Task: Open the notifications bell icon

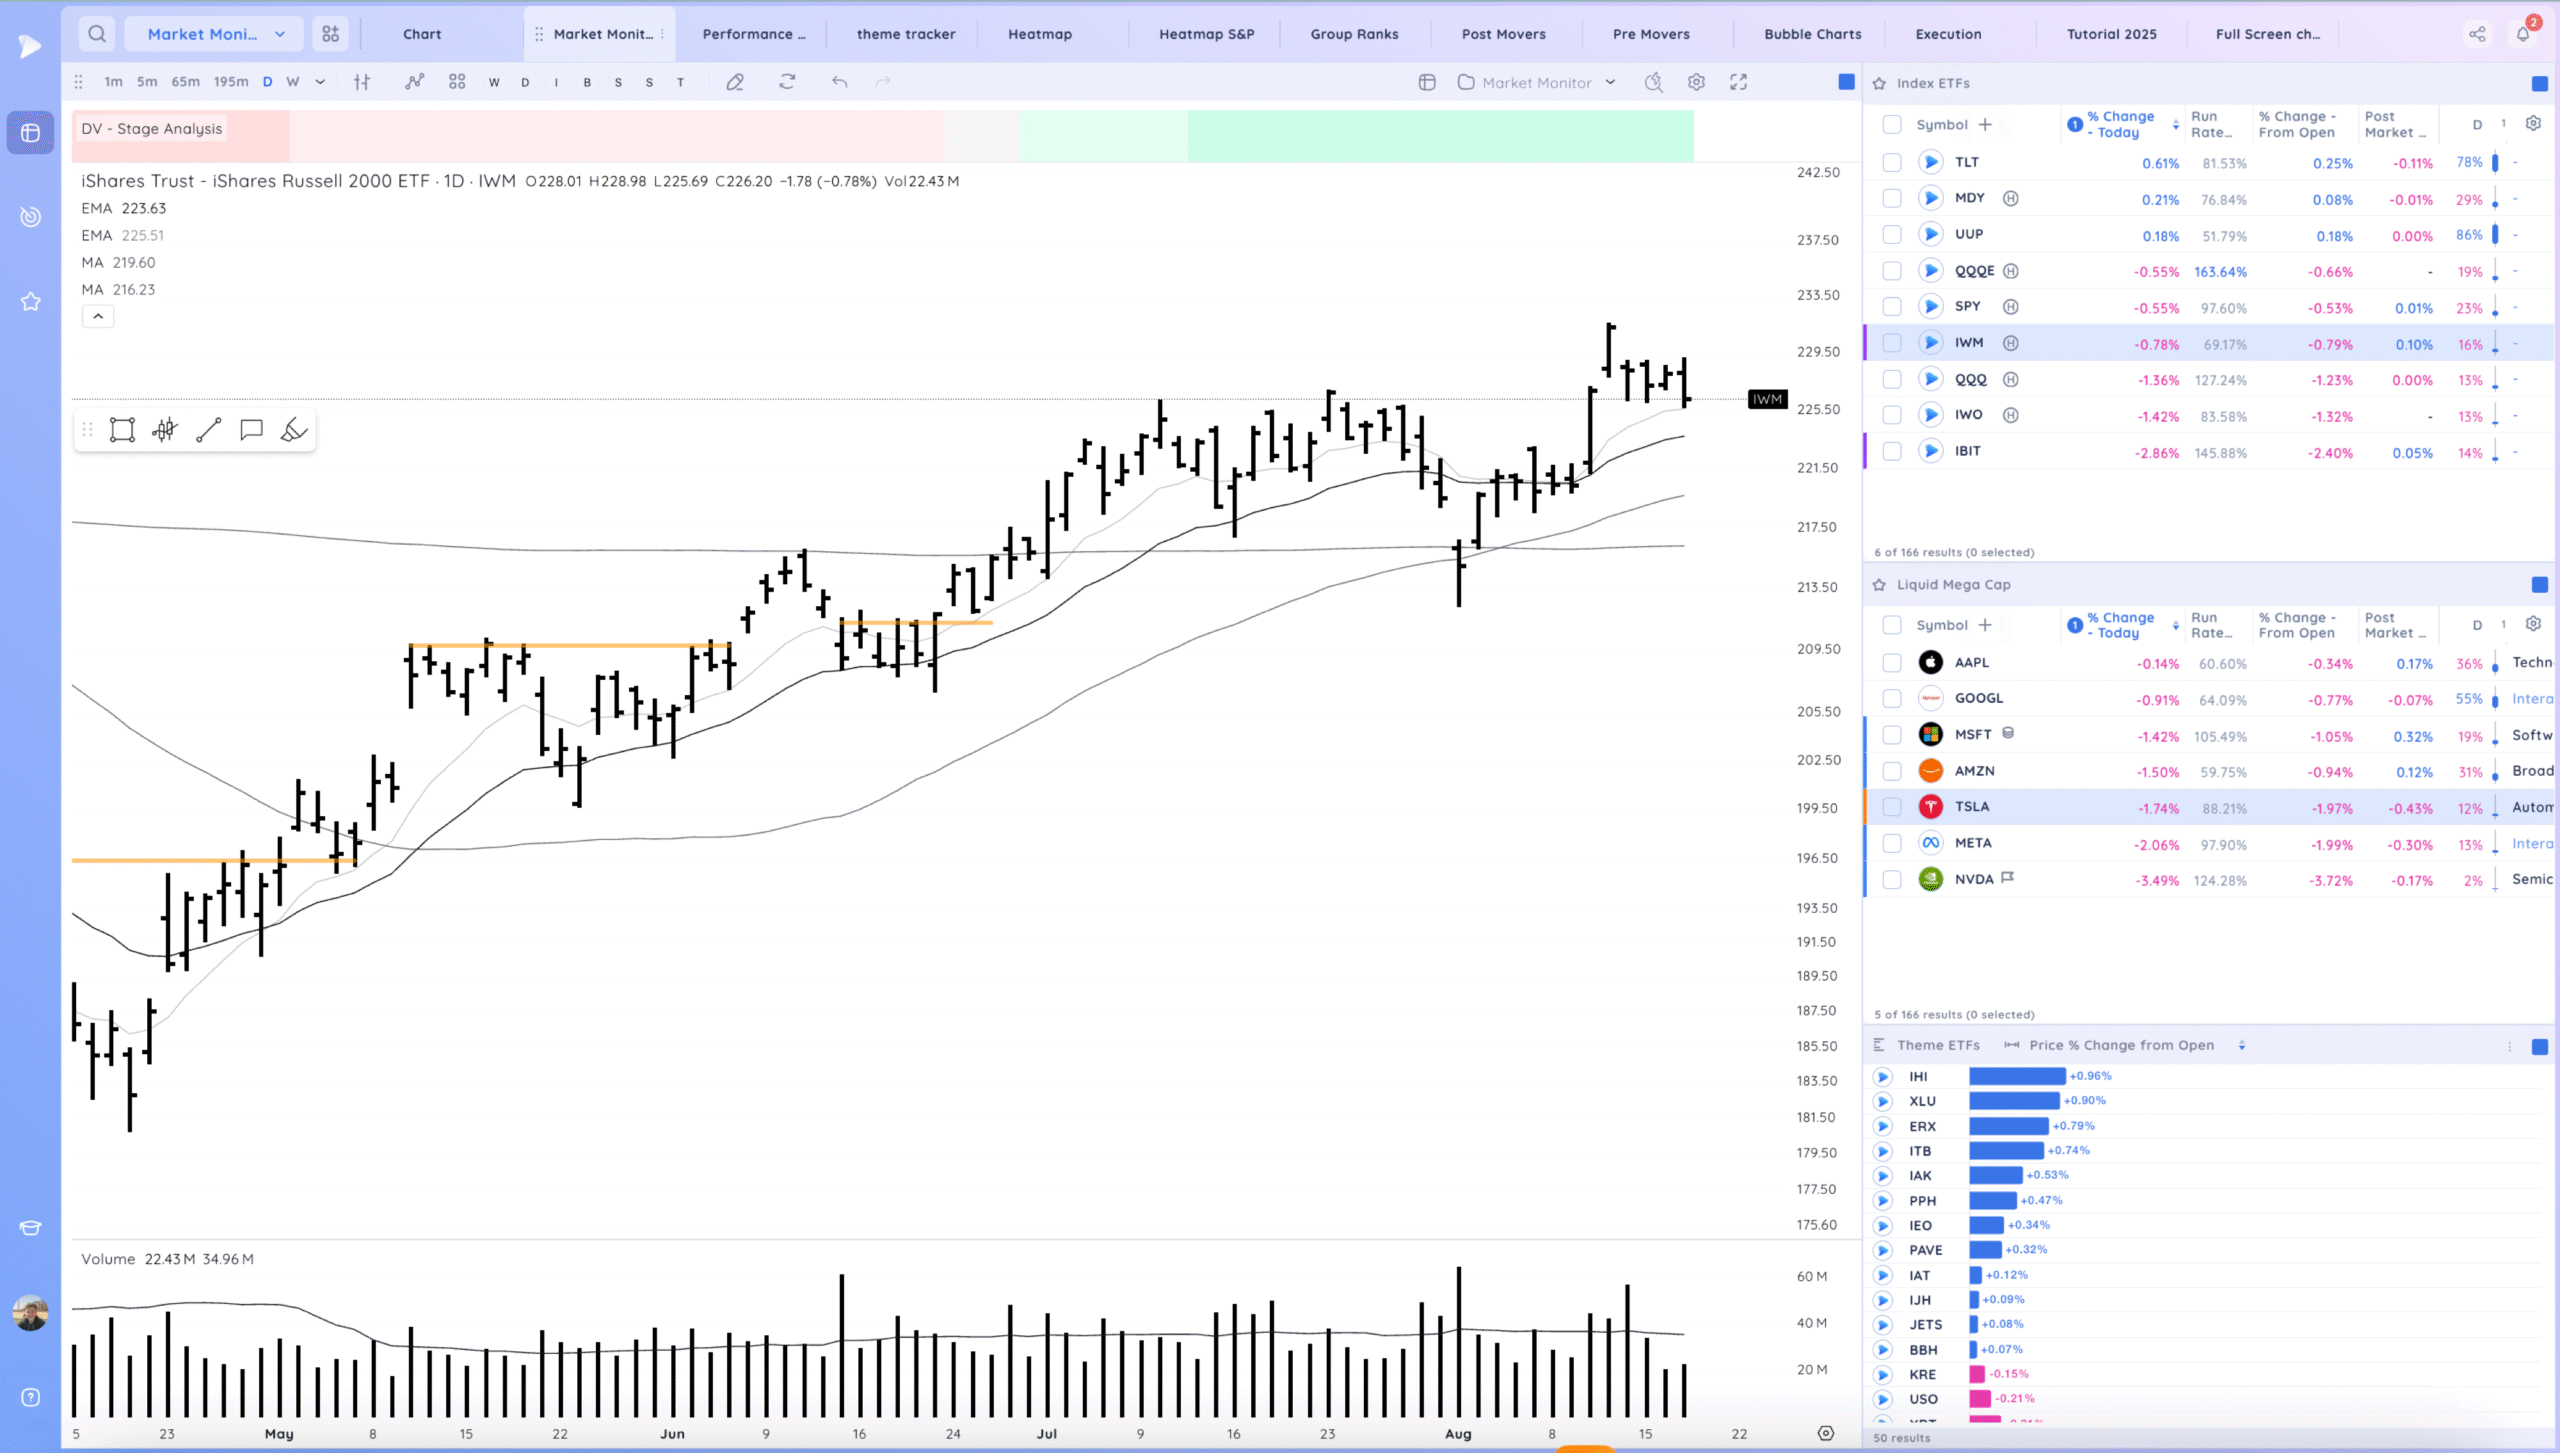Action: (2523, 34)
